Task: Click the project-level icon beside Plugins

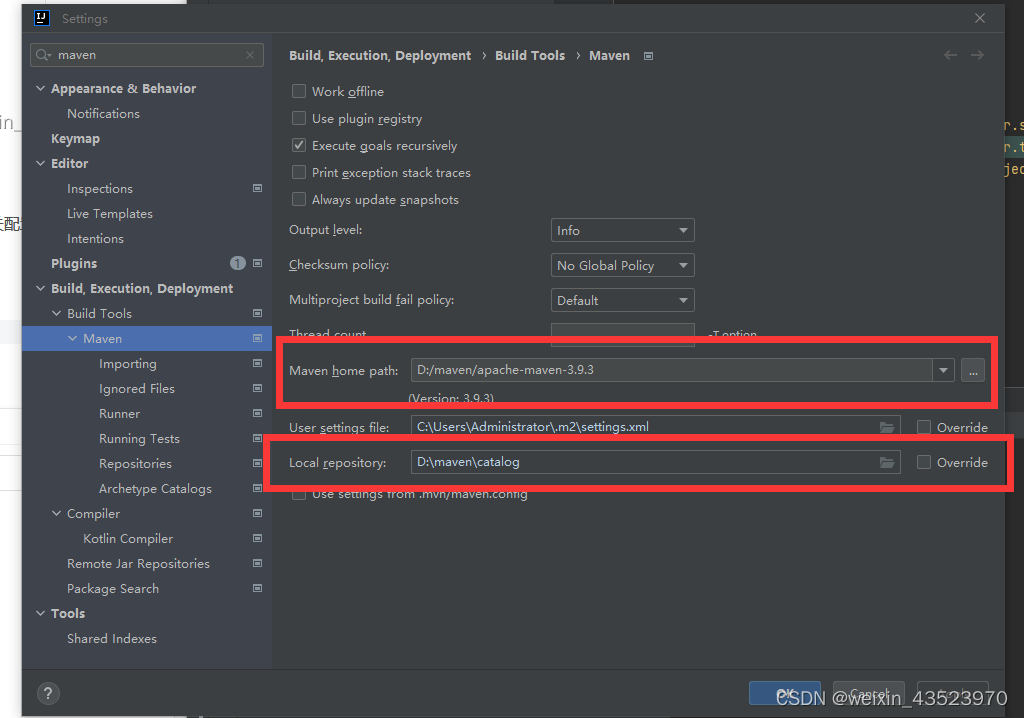Action: click(257, 263)
